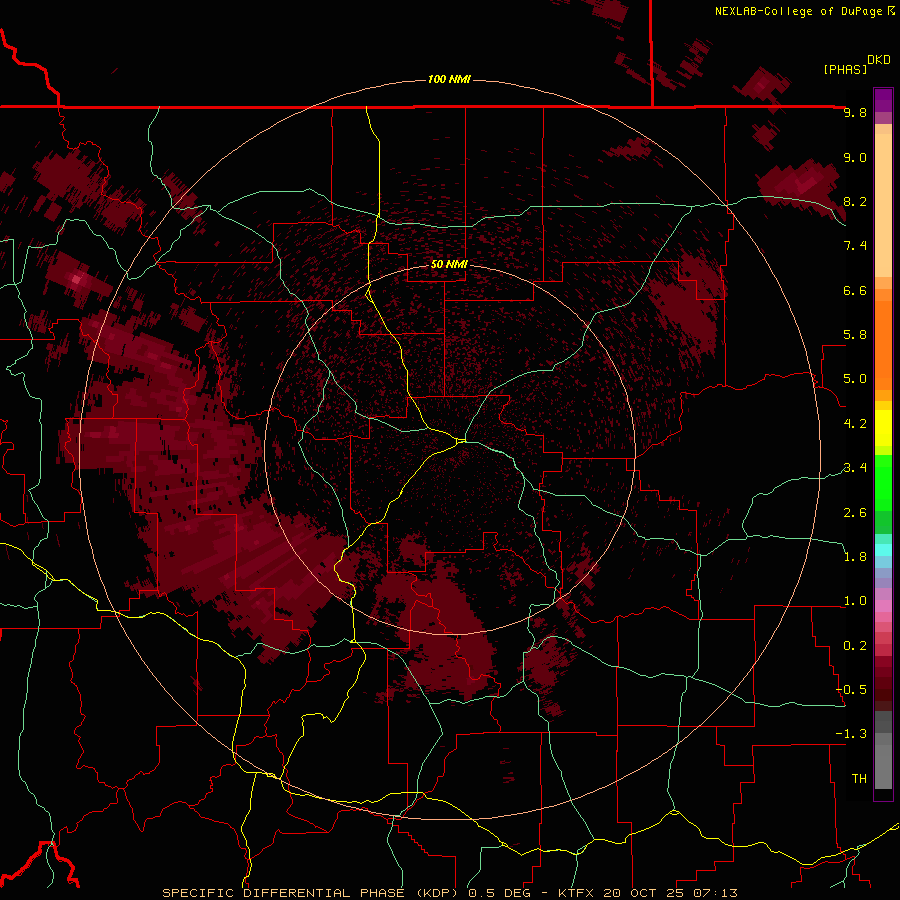The image size is (900, 900).
Task: Click the 9.0 value on the scale
Action: [855, 157]
